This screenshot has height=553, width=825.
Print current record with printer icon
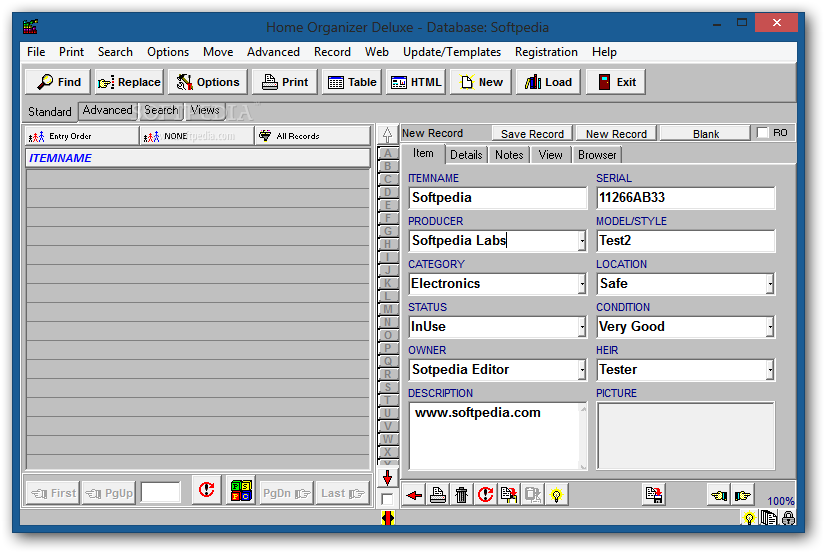coord(438,495)
